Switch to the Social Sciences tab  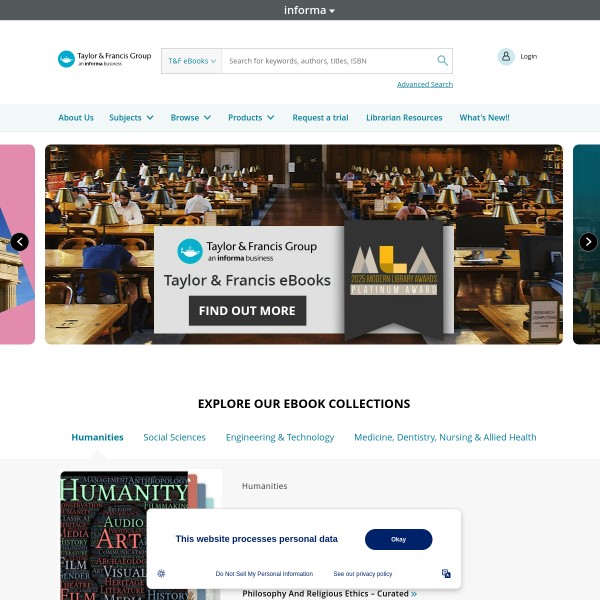coord(174,437)
